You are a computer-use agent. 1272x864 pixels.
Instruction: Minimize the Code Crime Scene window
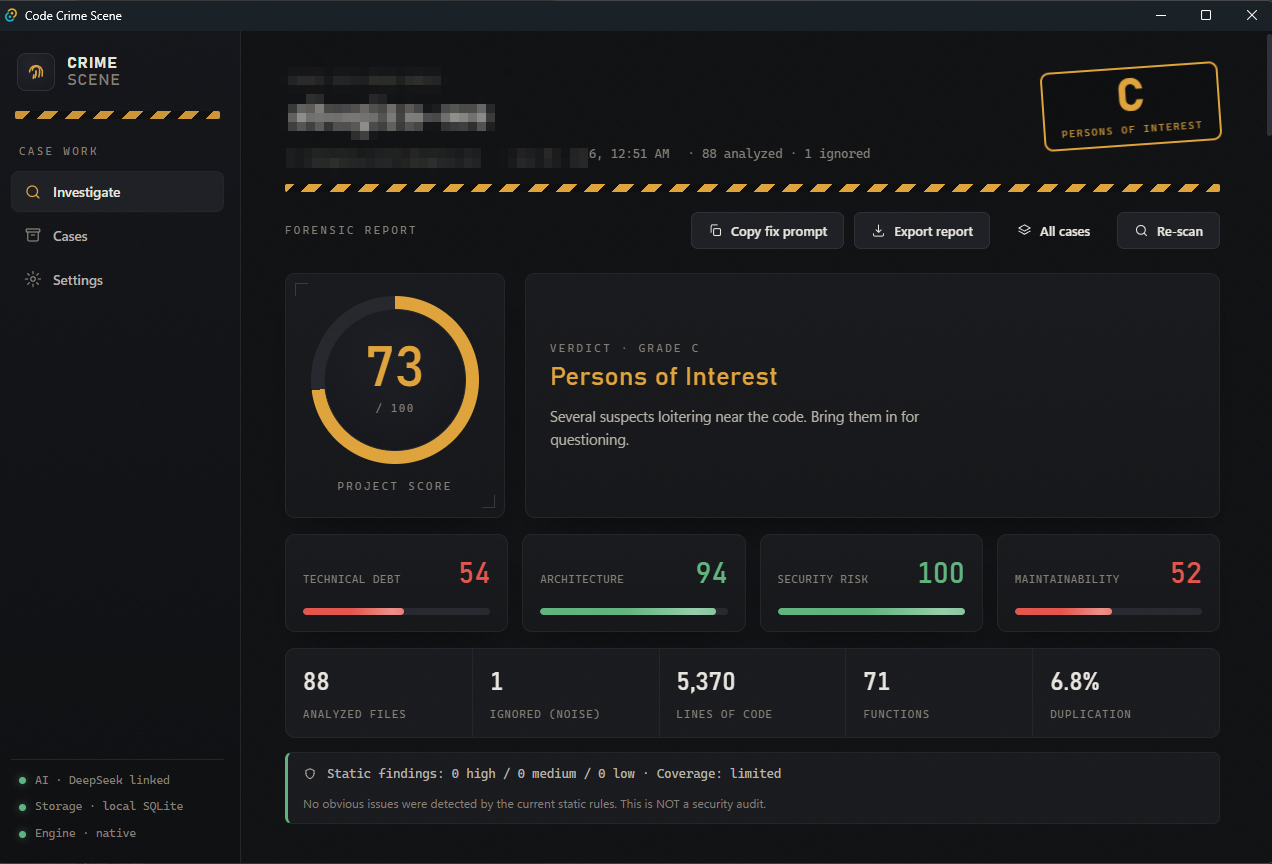tap(1162, 15)
